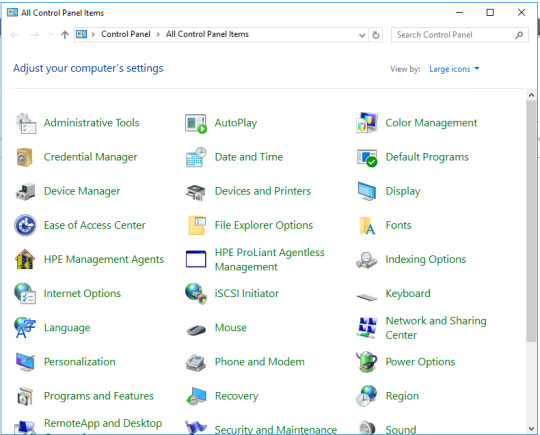
Task: Open the Language icon
Action: (x=25, y=328)
